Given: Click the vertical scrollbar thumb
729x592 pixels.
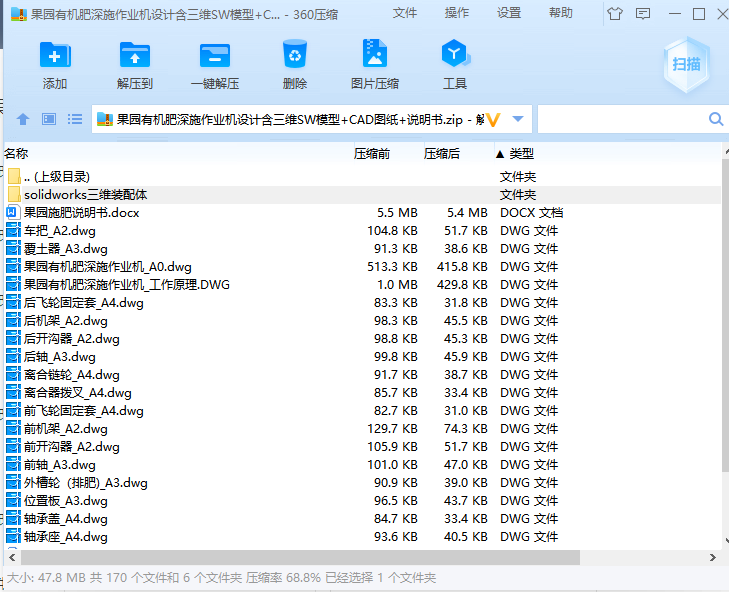Looking at the screenshot, I should pos(725,316).
